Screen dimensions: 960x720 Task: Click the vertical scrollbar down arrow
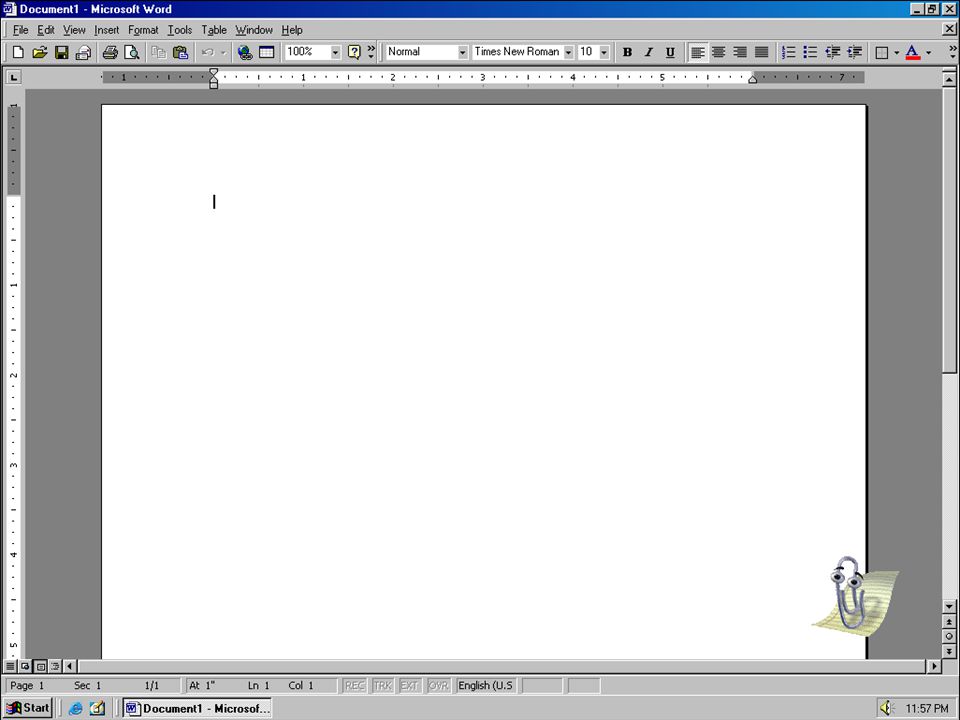point(949,606)
